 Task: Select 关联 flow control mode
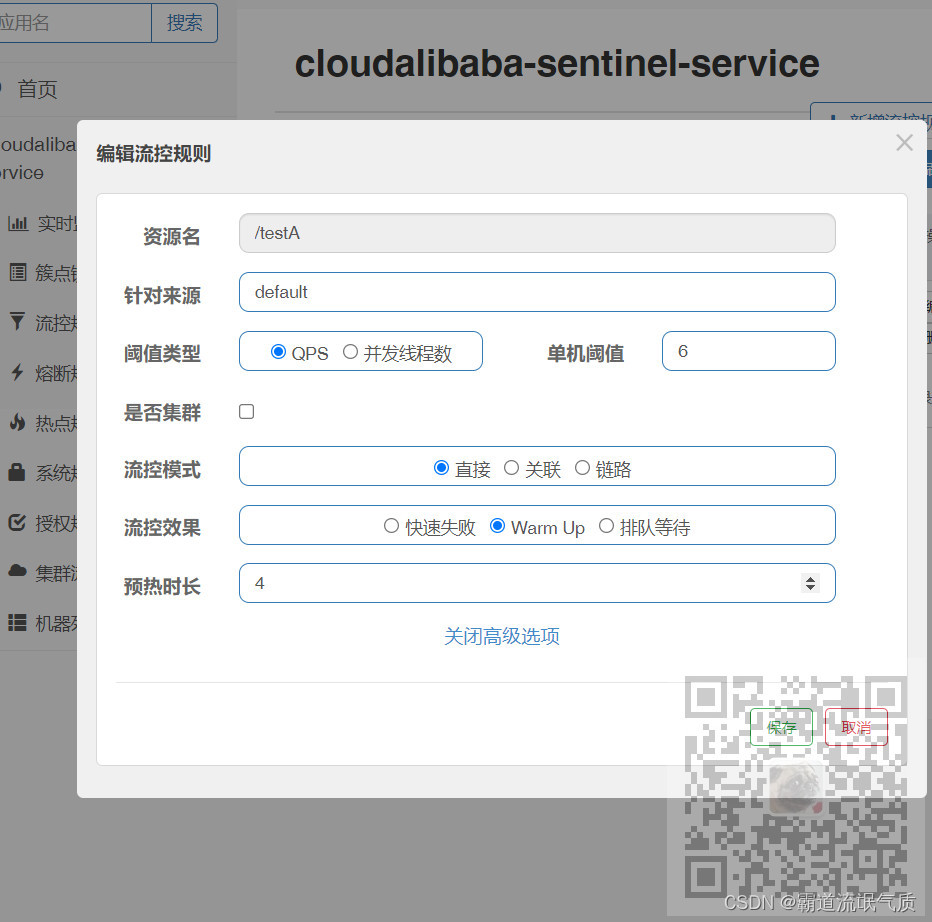pos(511,467)
